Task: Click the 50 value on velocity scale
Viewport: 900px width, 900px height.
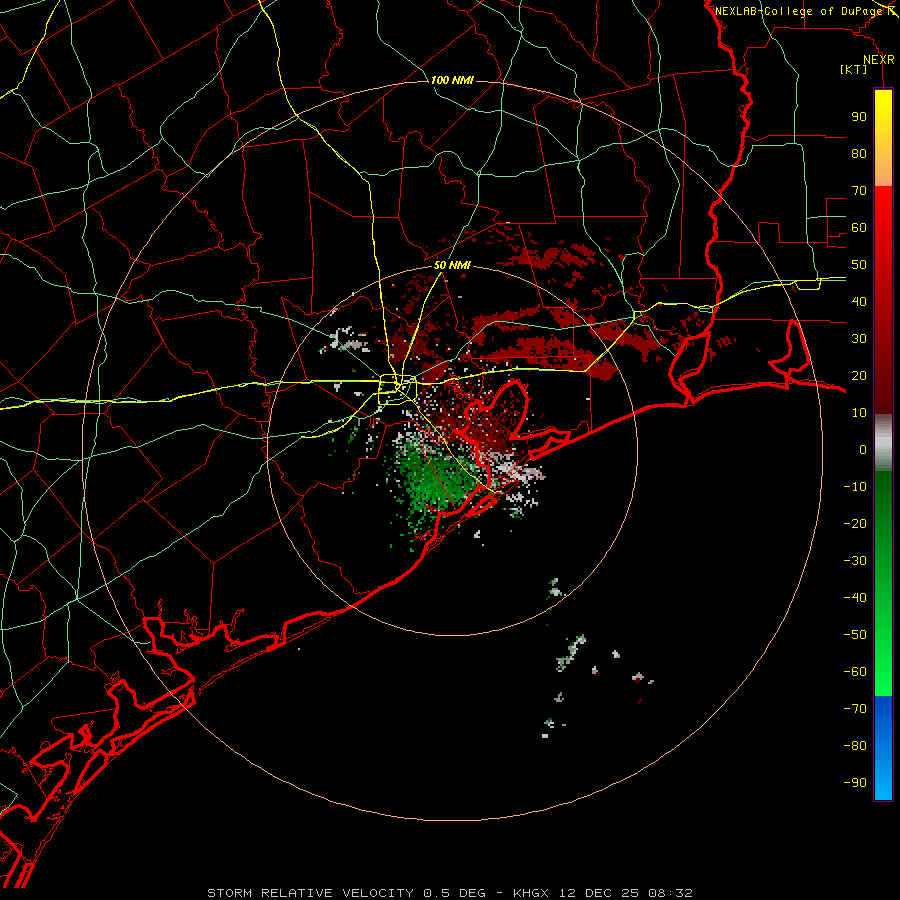Action: click(x=859, y=265)
